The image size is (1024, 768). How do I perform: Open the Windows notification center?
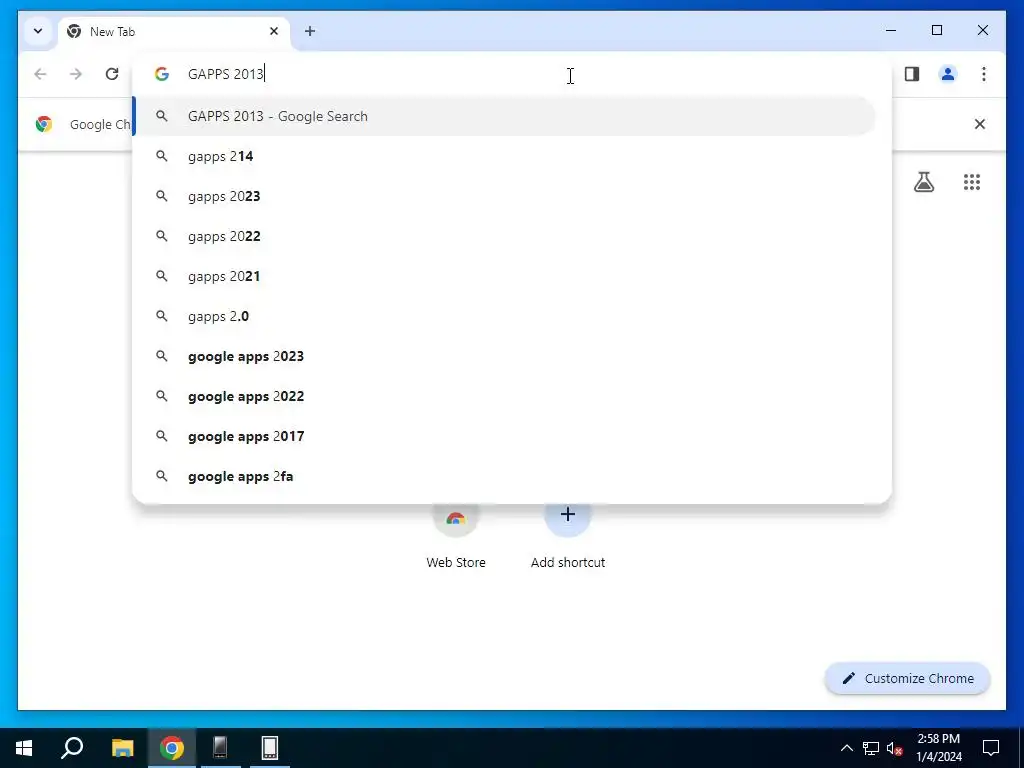pyautogui.click(x=991, y=748)
